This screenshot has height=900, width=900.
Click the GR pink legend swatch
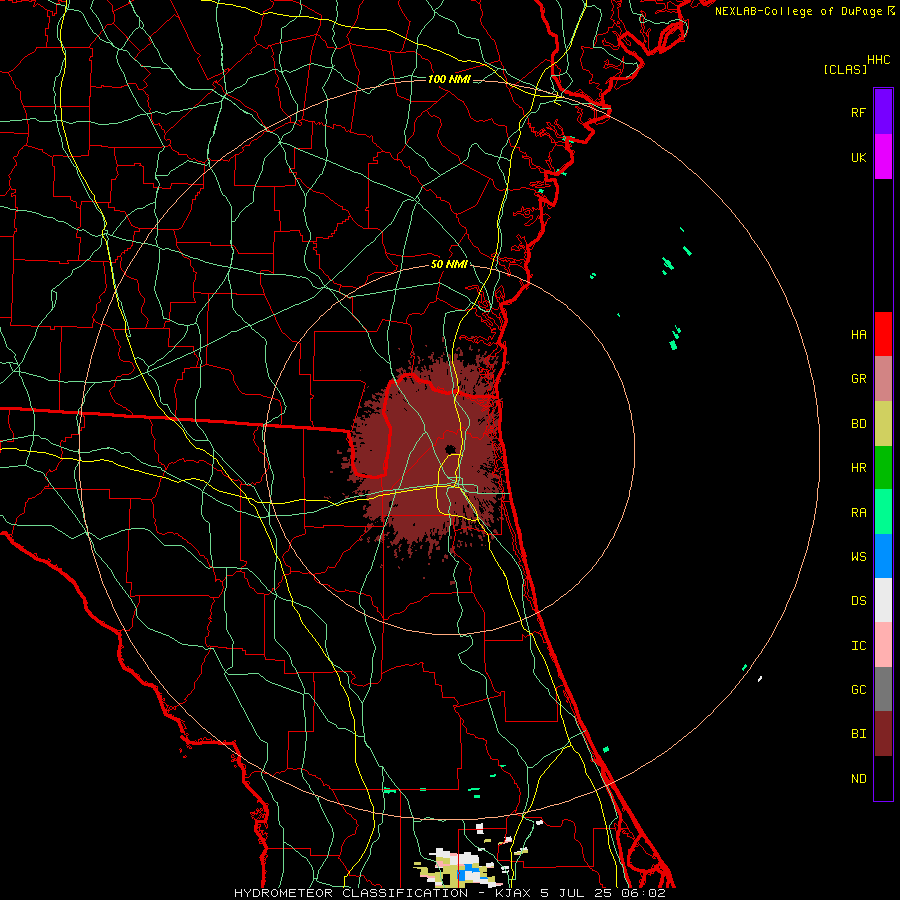[x=883, y=379]
